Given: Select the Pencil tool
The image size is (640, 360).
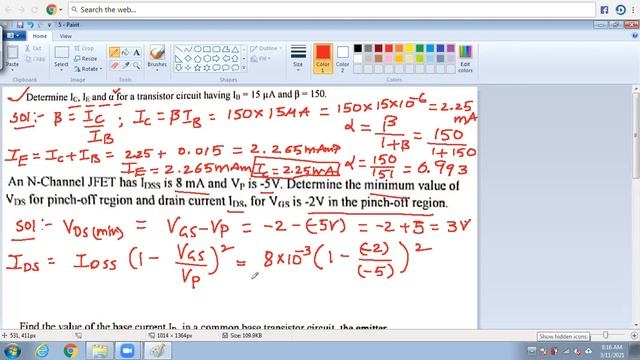Looking at the screenshot, I should coord(114,52).
